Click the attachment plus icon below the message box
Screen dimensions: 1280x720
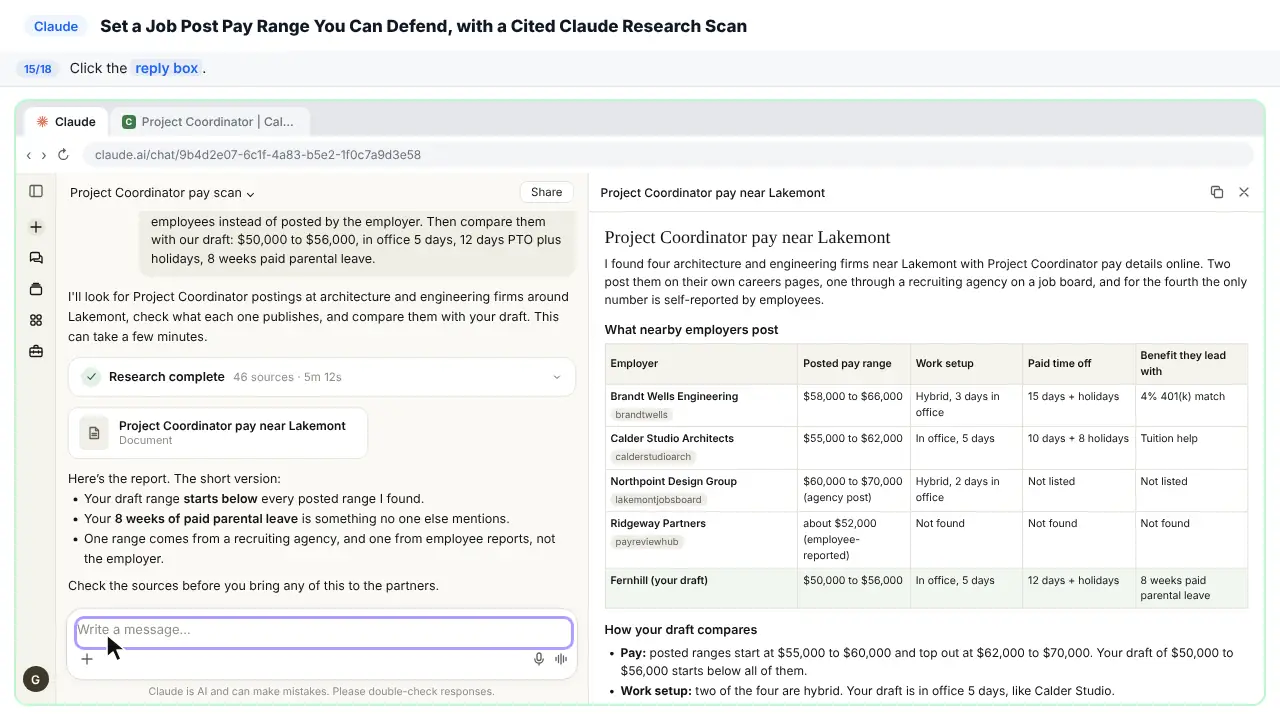pos(87,659)
